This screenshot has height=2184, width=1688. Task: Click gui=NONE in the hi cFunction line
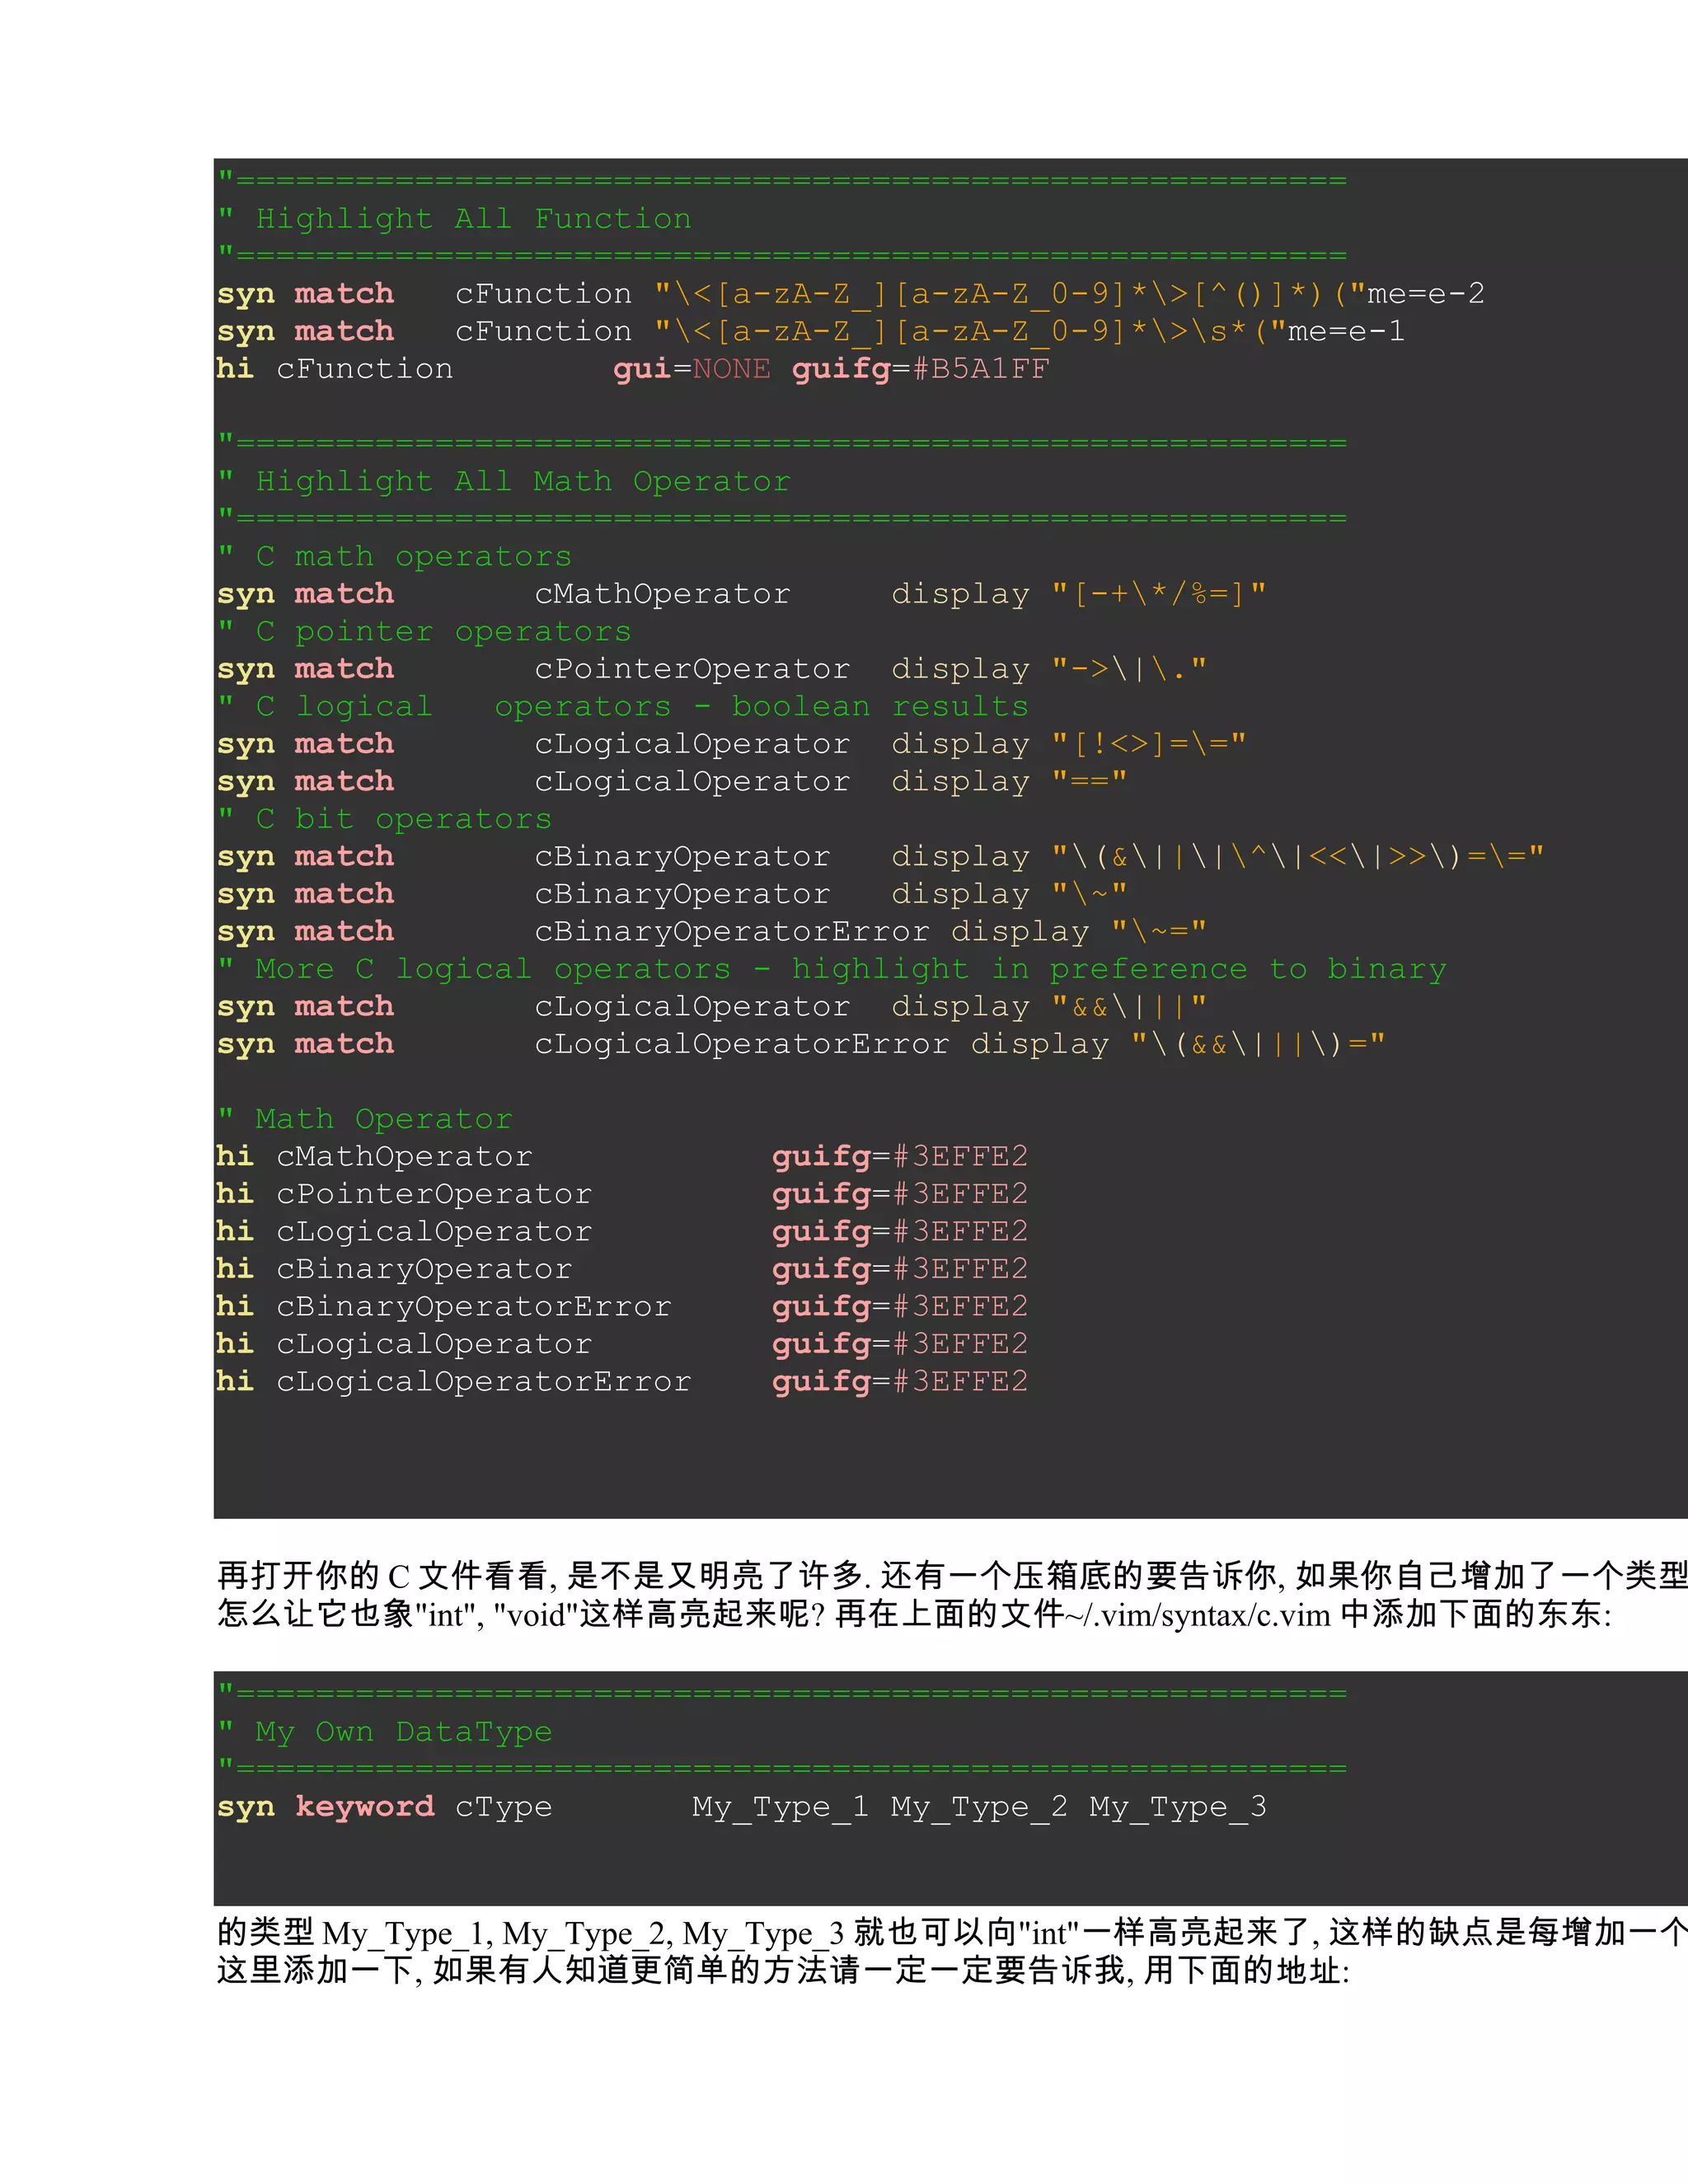click(691, 369)
